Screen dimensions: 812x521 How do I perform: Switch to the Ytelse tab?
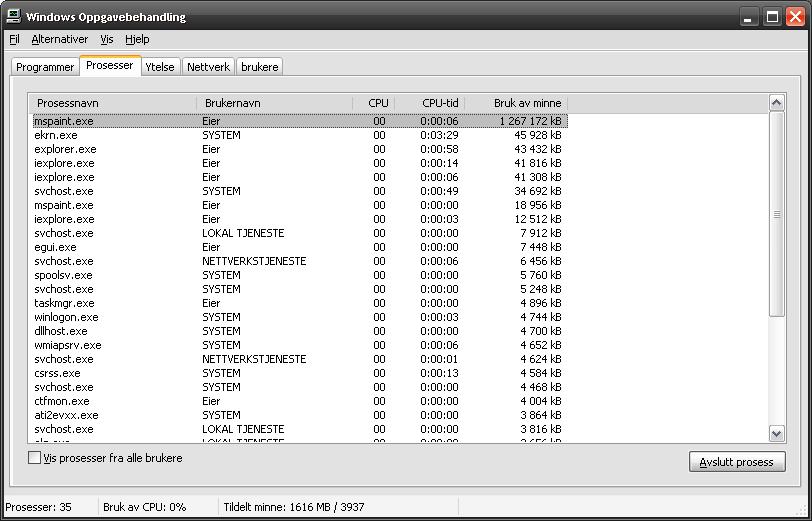tap(160, 67)
